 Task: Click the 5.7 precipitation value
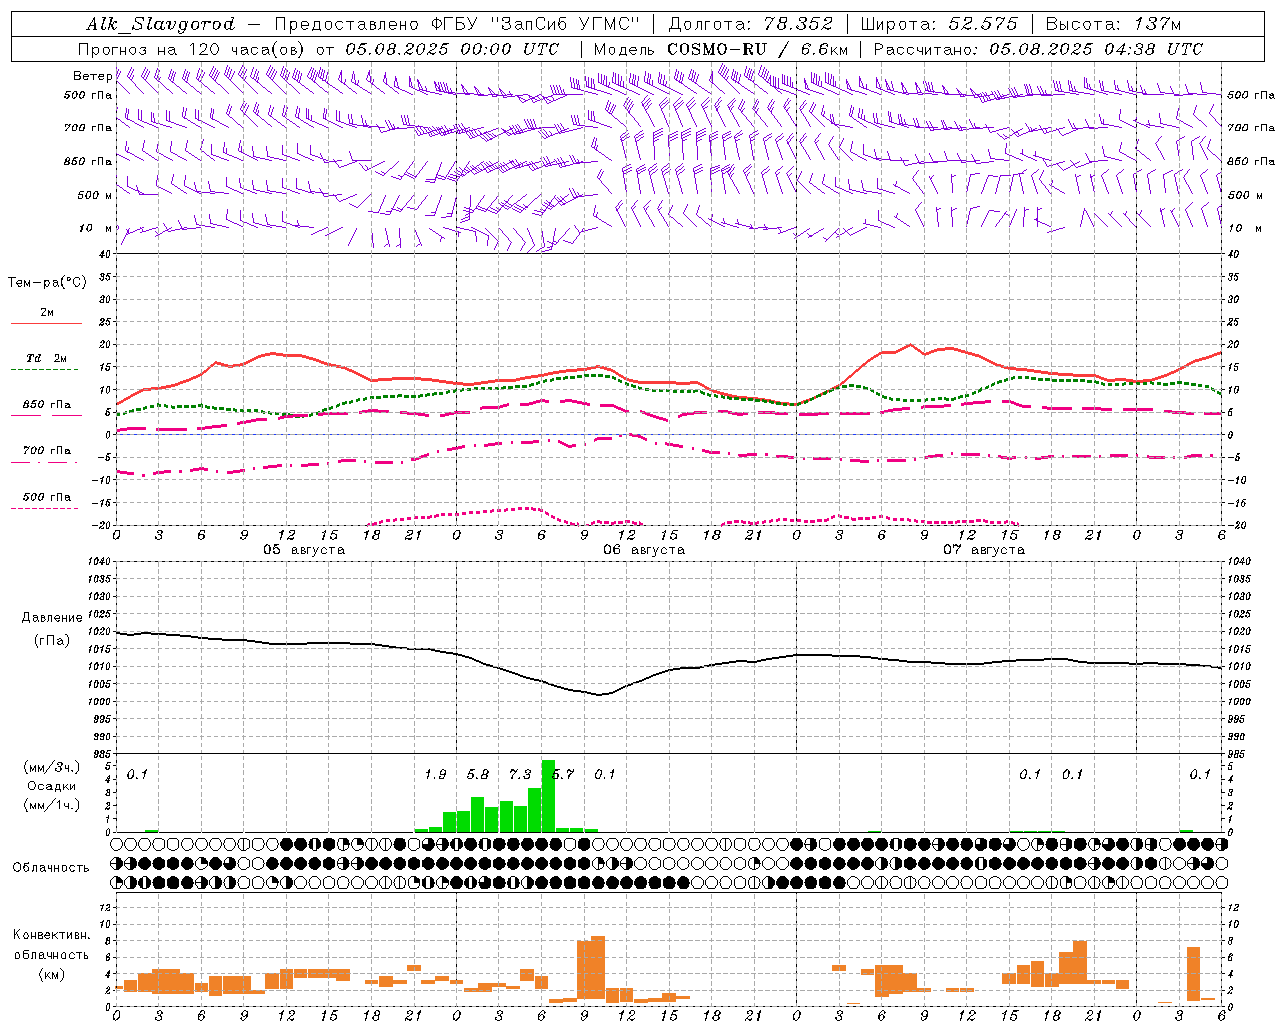tap(564, 774)
